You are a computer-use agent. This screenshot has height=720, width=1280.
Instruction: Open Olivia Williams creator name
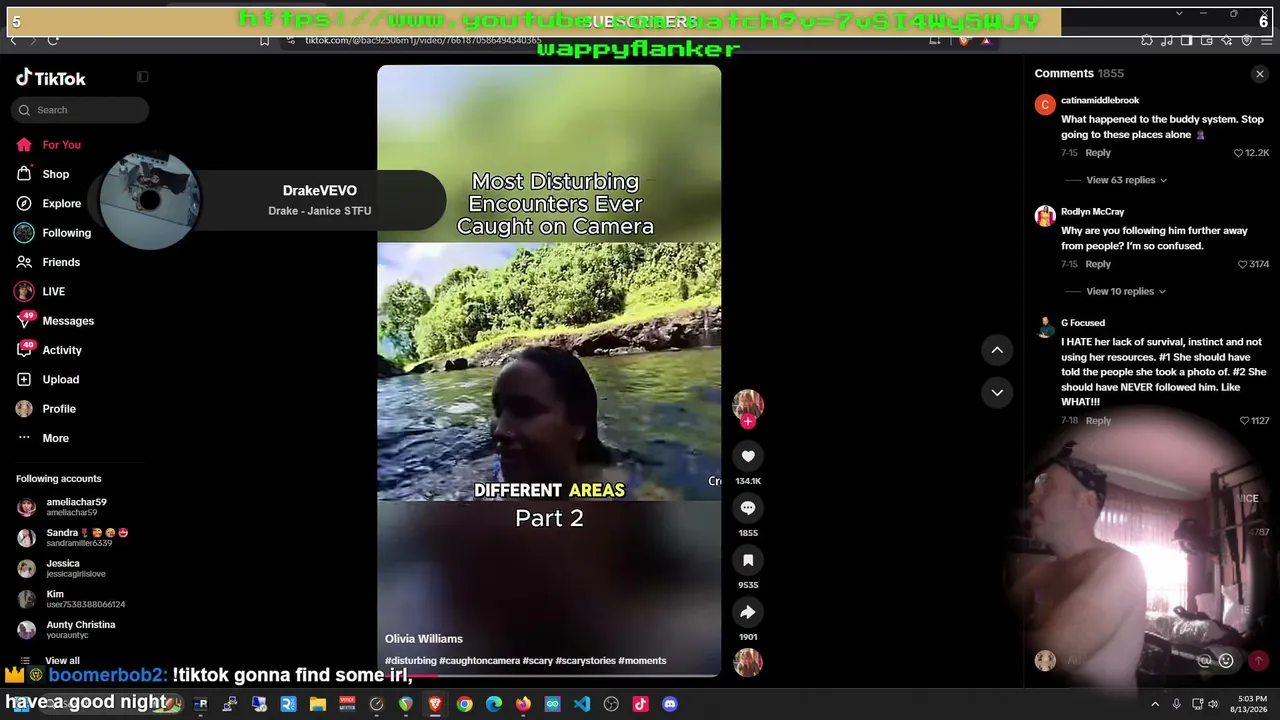(424, 639)
